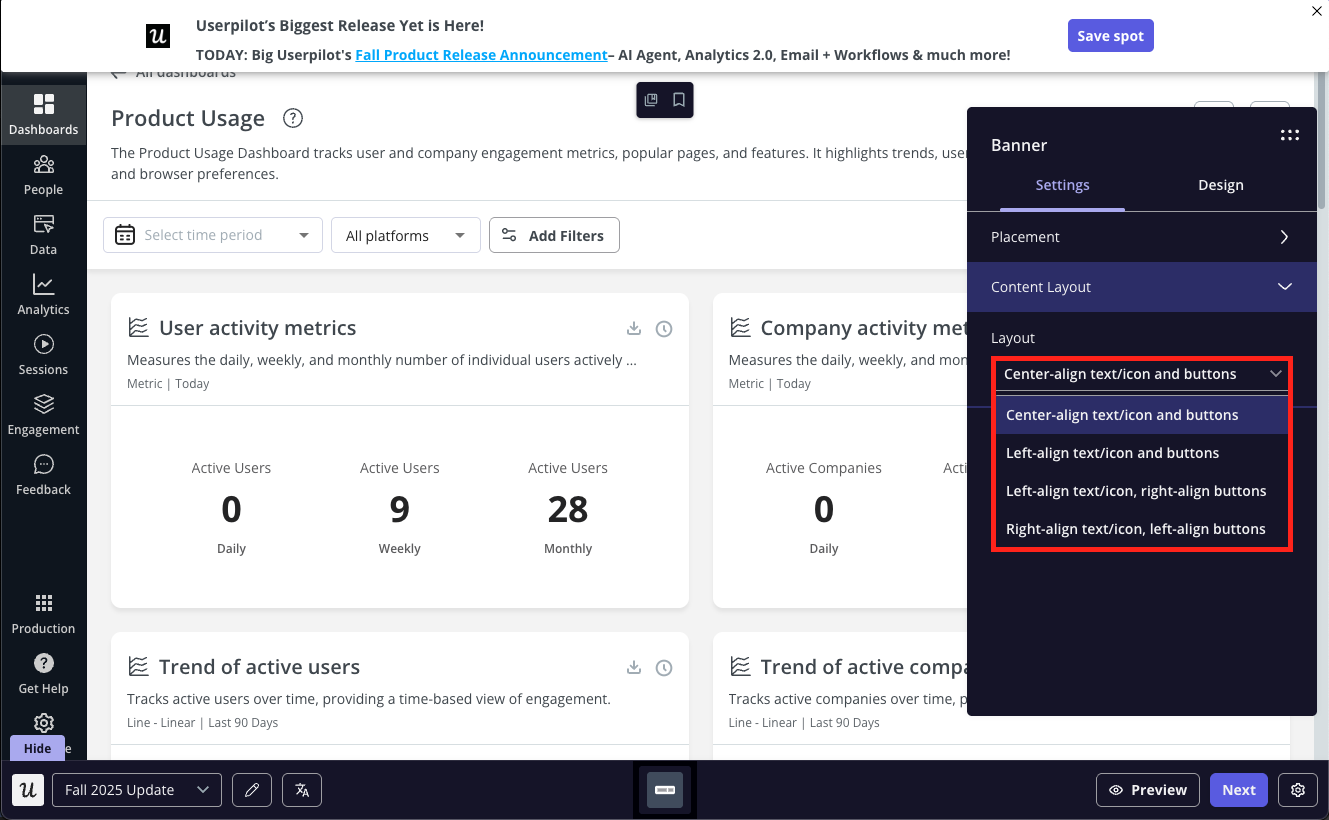
Task: Click the Weekly active users value 9
Action: (400, 510)
